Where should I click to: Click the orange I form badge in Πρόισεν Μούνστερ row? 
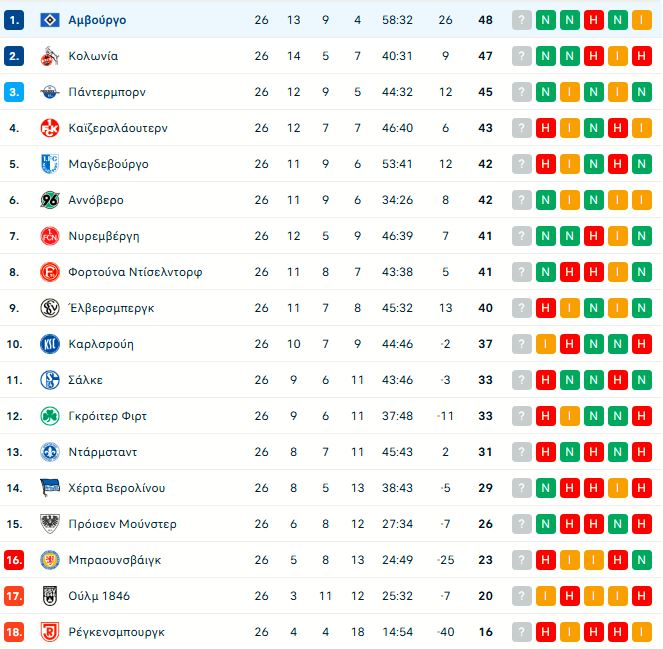(x=570, y=524)
